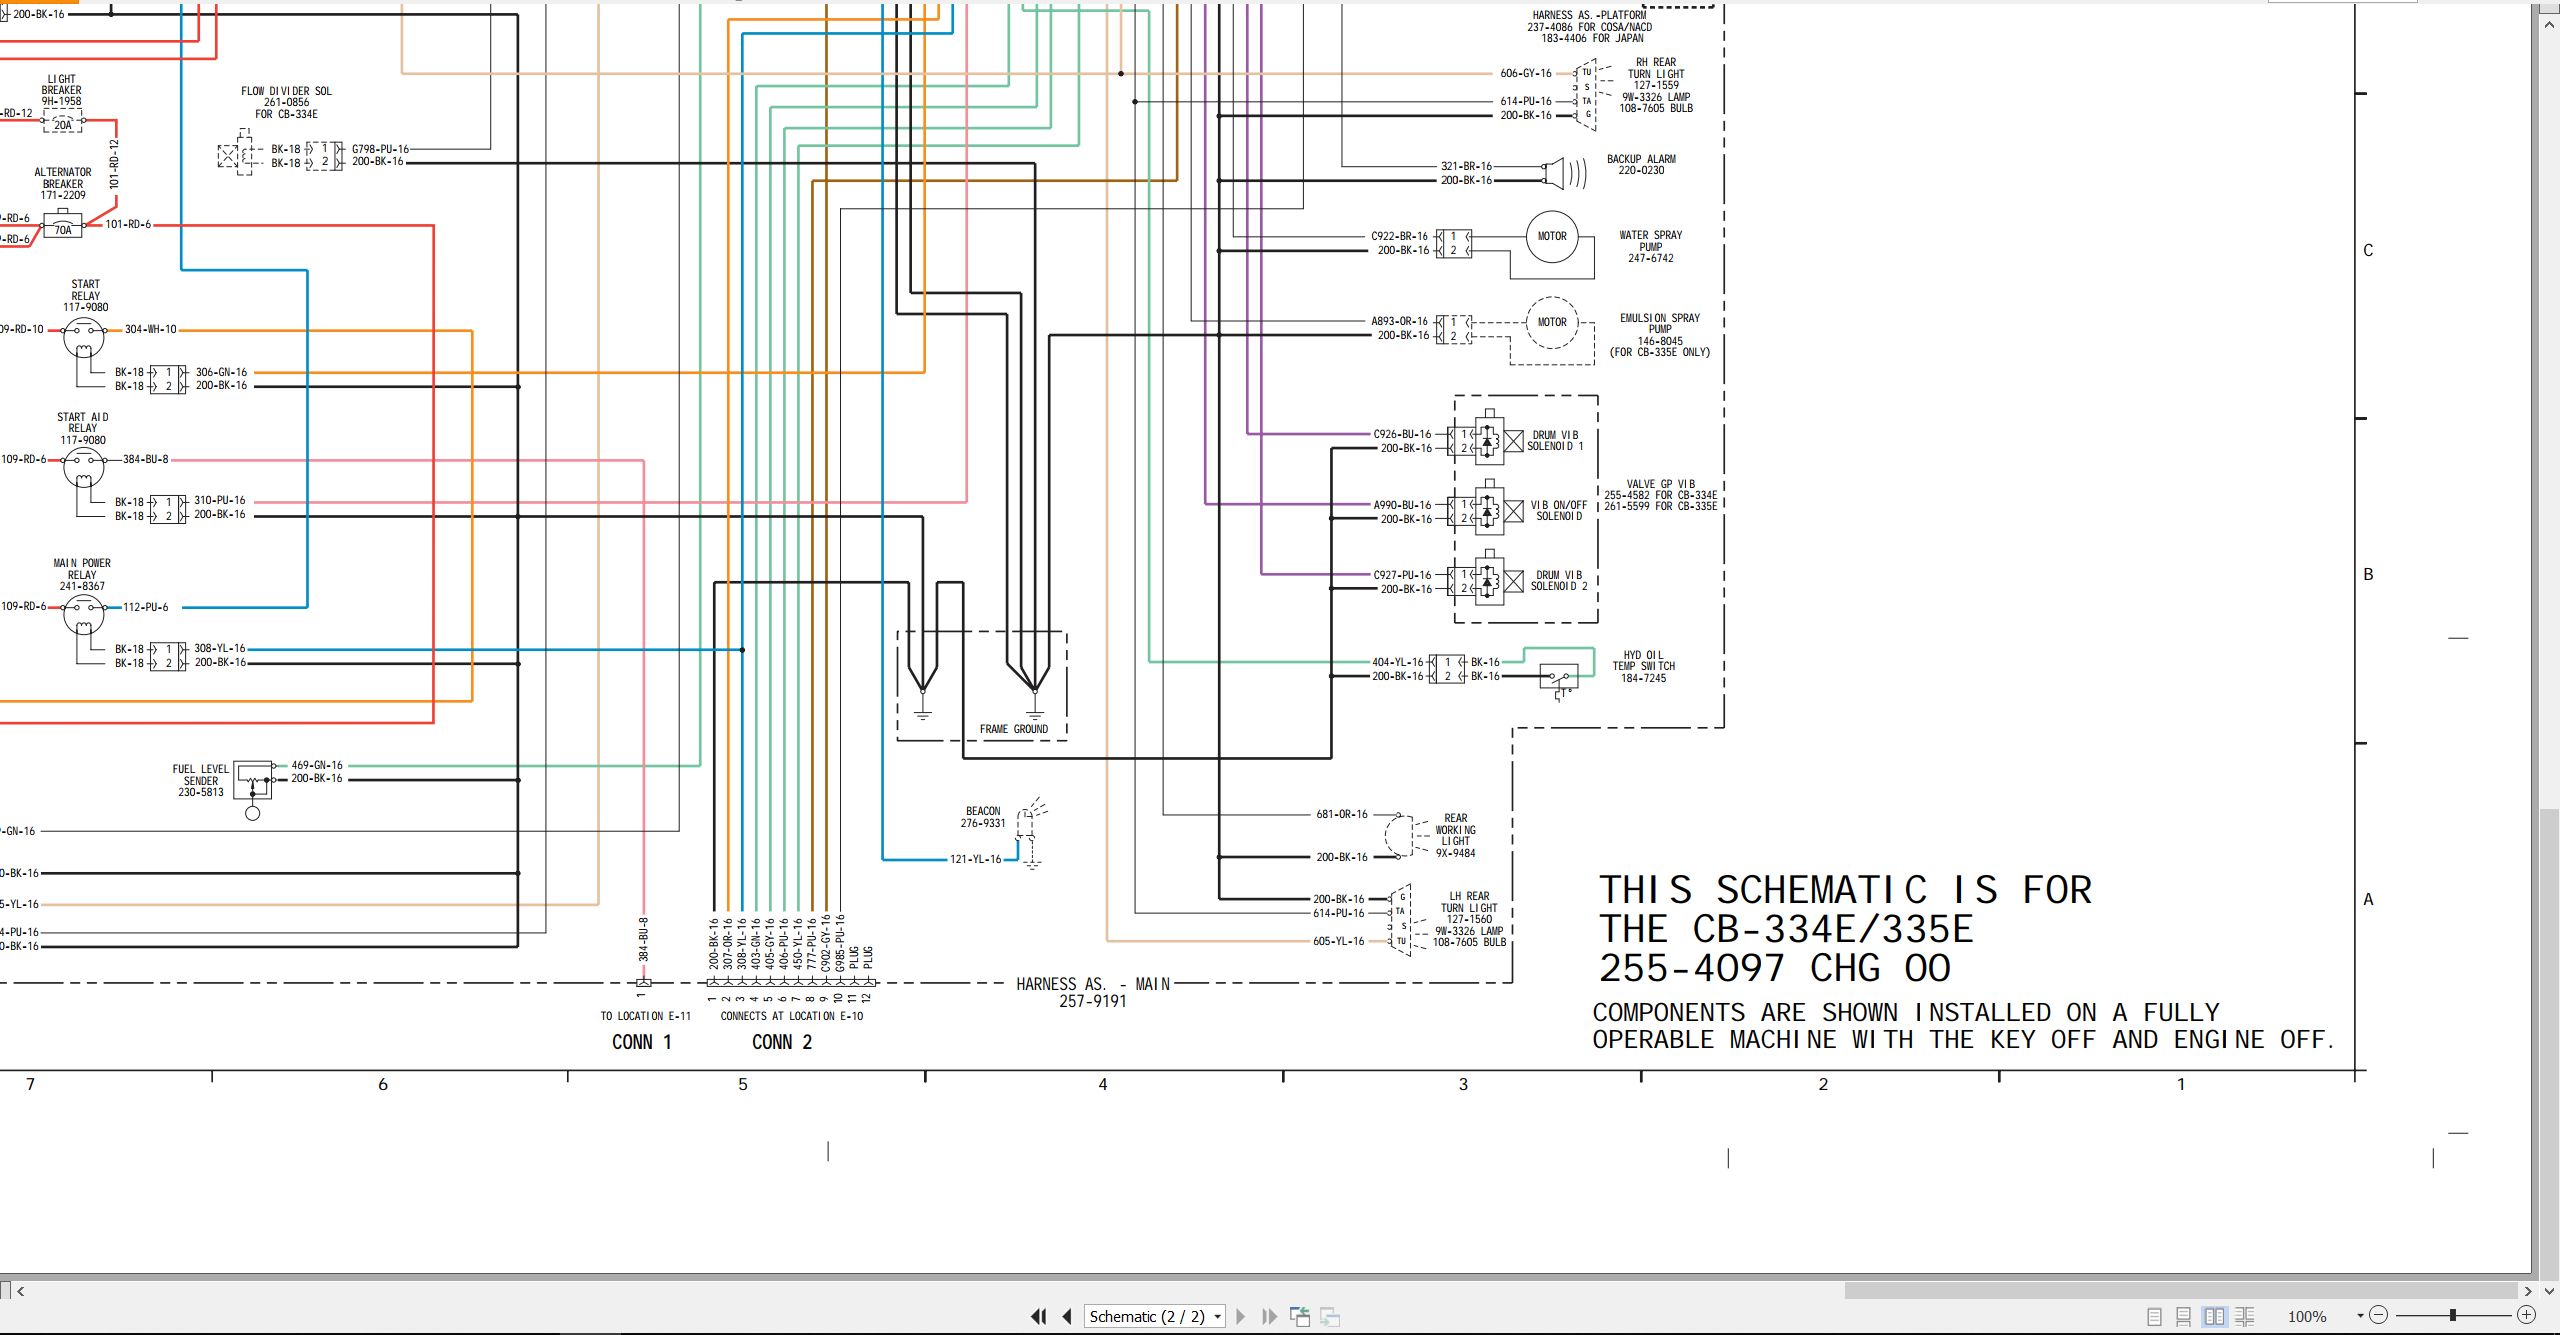The height and width of the screenshot is (1335, 2560).
Task: Click the START AID RELAY label
Action: pyautogui.click(x=83, y=422)
